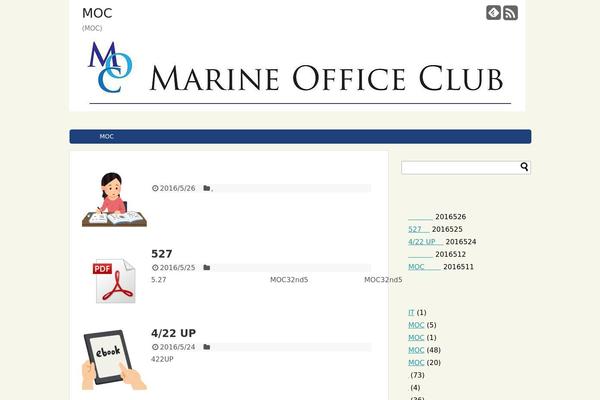The image size is (600, 400).
Task: Select the MOC item in navigation bar
Action: pos(106,137)
